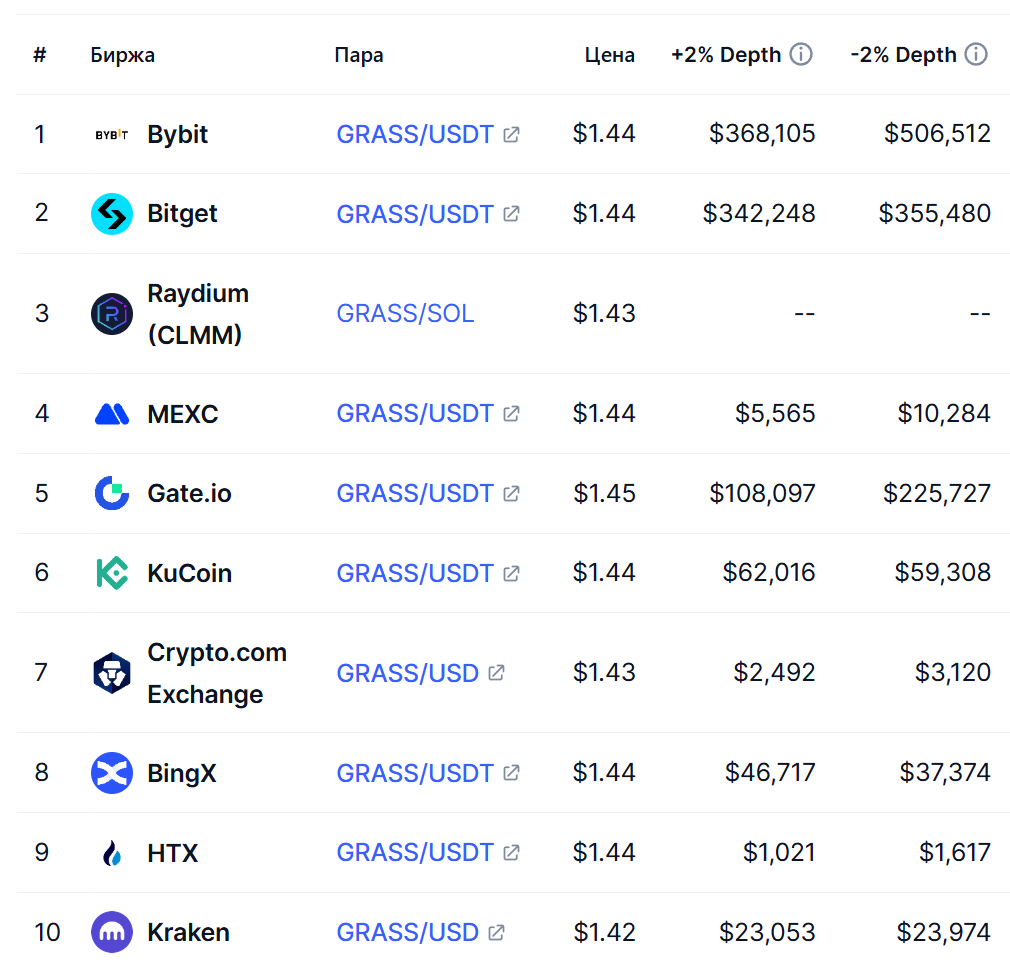Open the Raydium GRASS/SOL pair link
The image size is (1010, 964).
click(x=405, y=314)
